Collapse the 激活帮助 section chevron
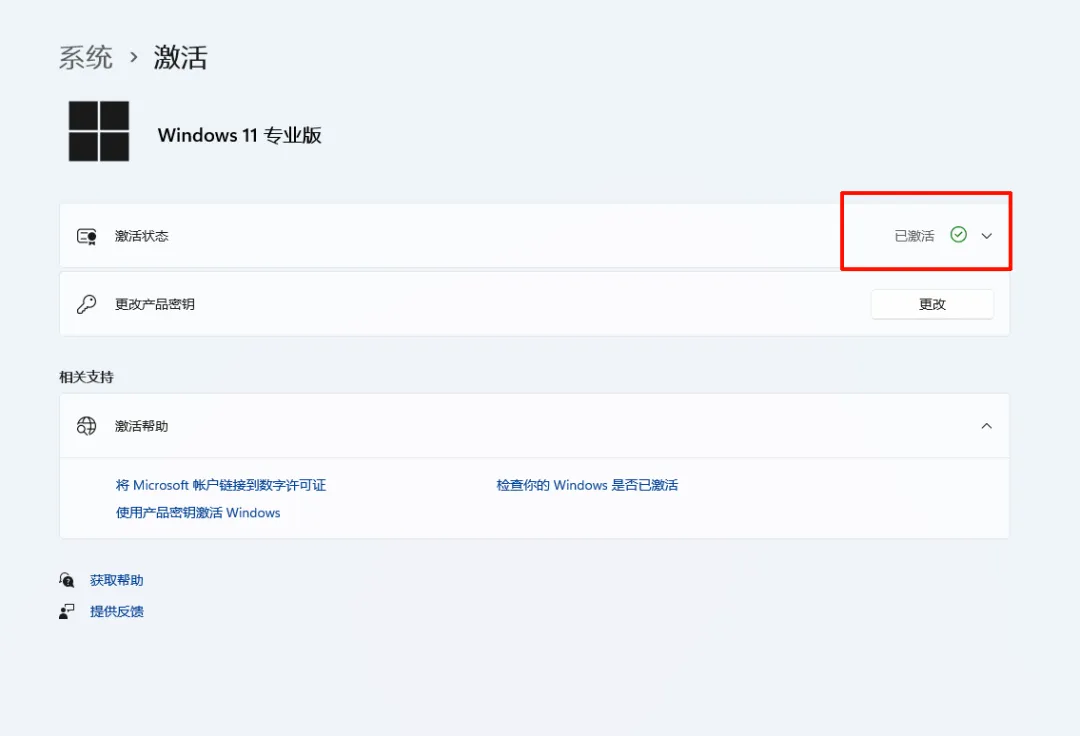This screenshot has height=736, width=1080. pos(986,426)
